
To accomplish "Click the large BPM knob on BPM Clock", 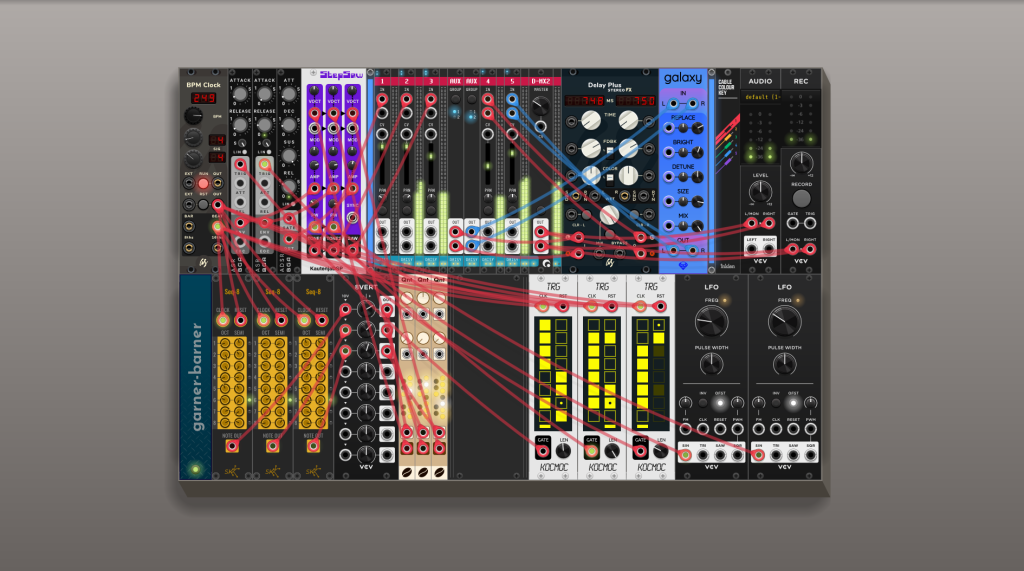I will coord(193,116).
